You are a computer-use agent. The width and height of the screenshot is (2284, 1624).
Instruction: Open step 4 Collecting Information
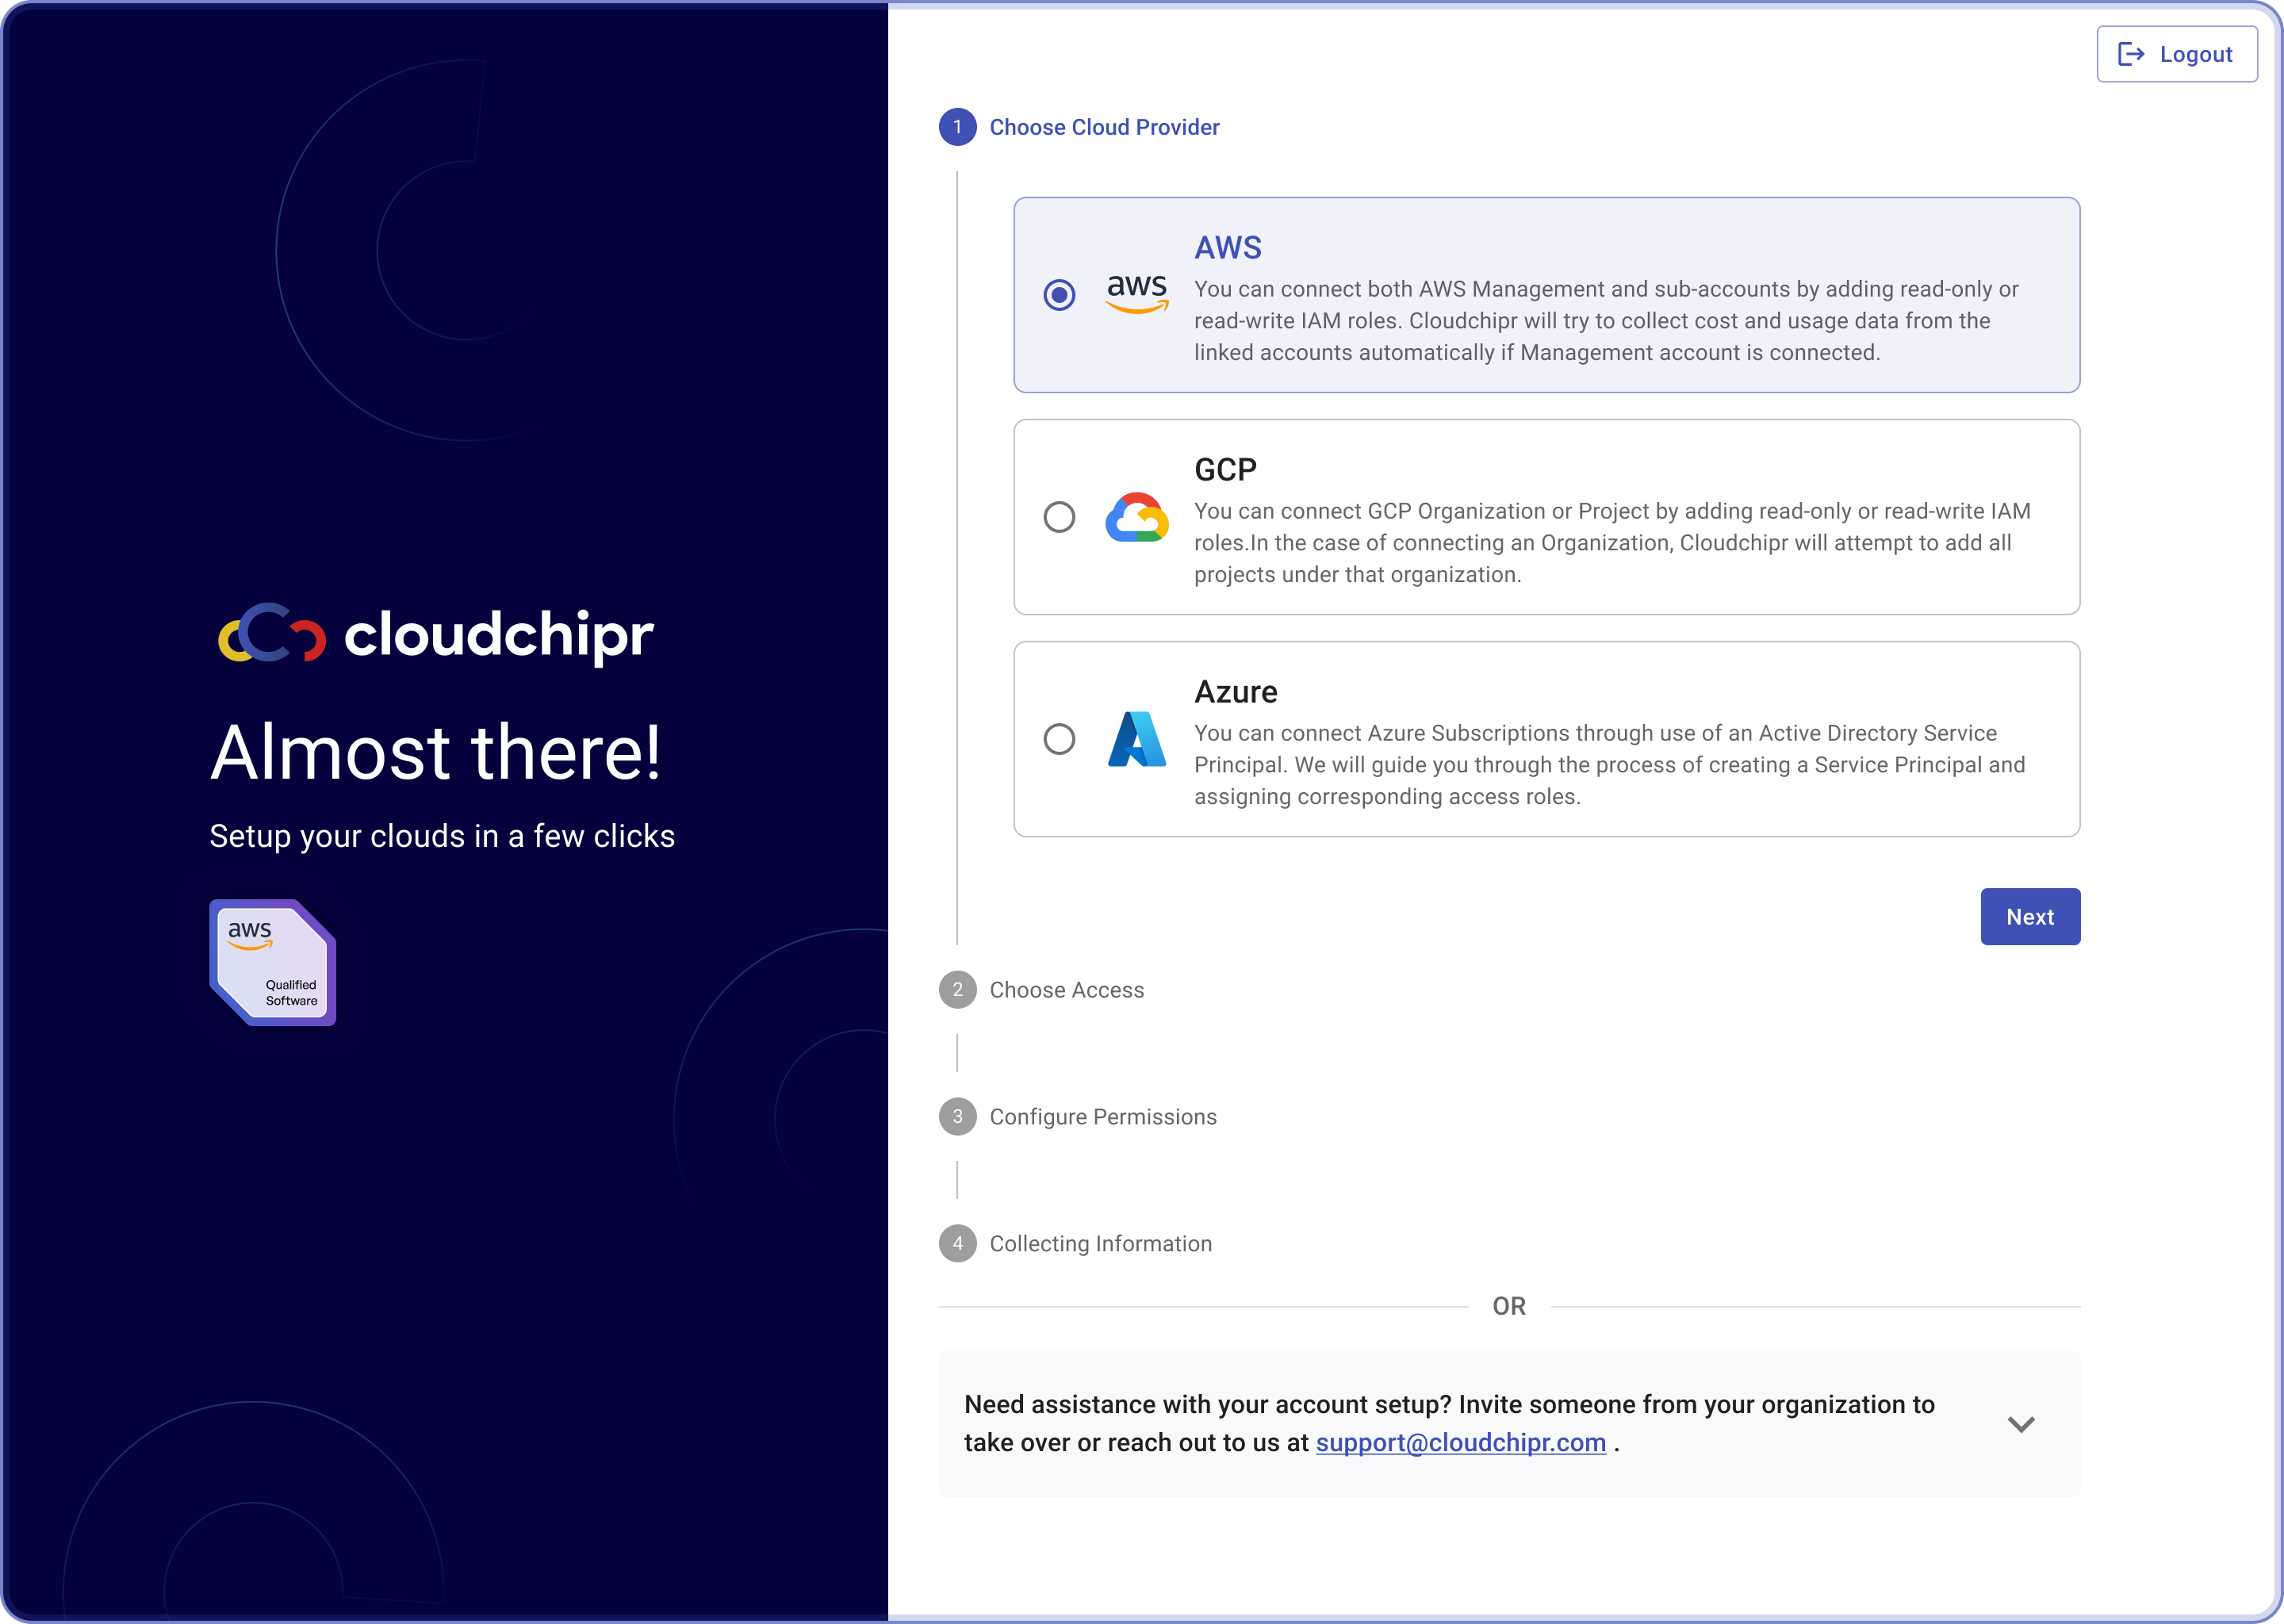(1075, 1244)
